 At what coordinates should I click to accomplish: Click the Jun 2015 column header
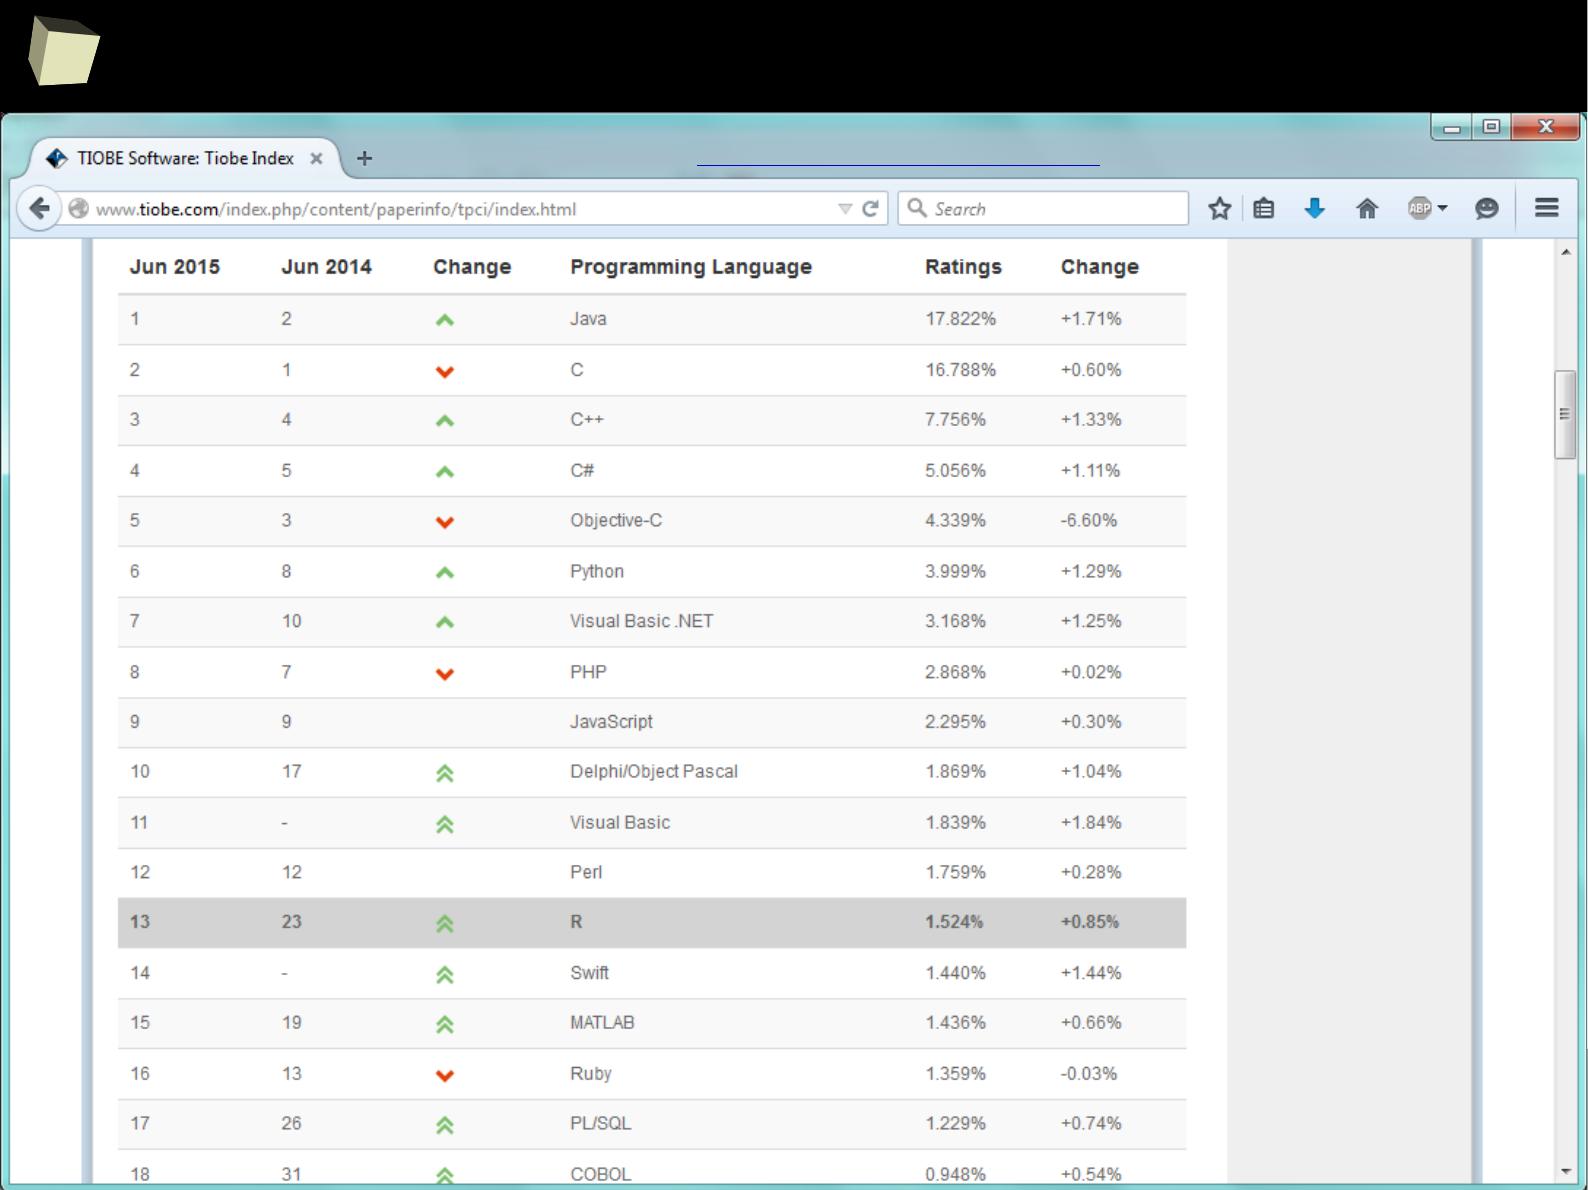pyautogui.click(x=174, y=267)
